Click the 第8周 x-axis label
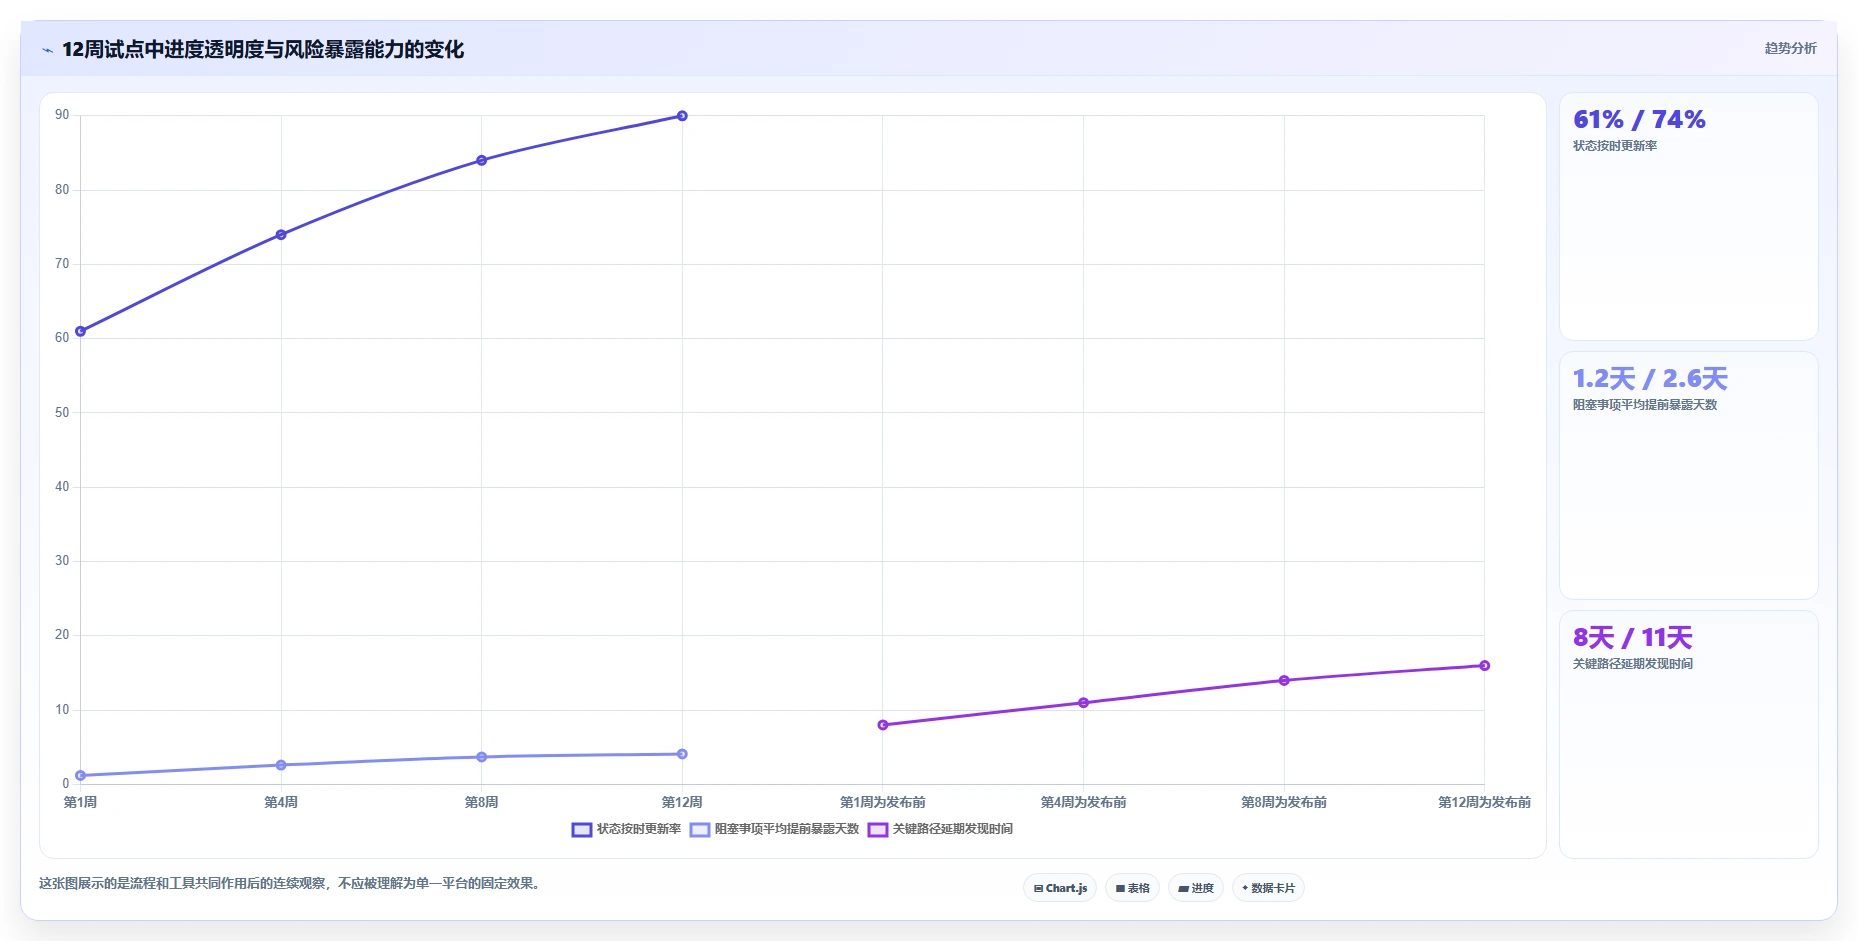The height and width of the screenshot is (941, 1858). (482, 802)
